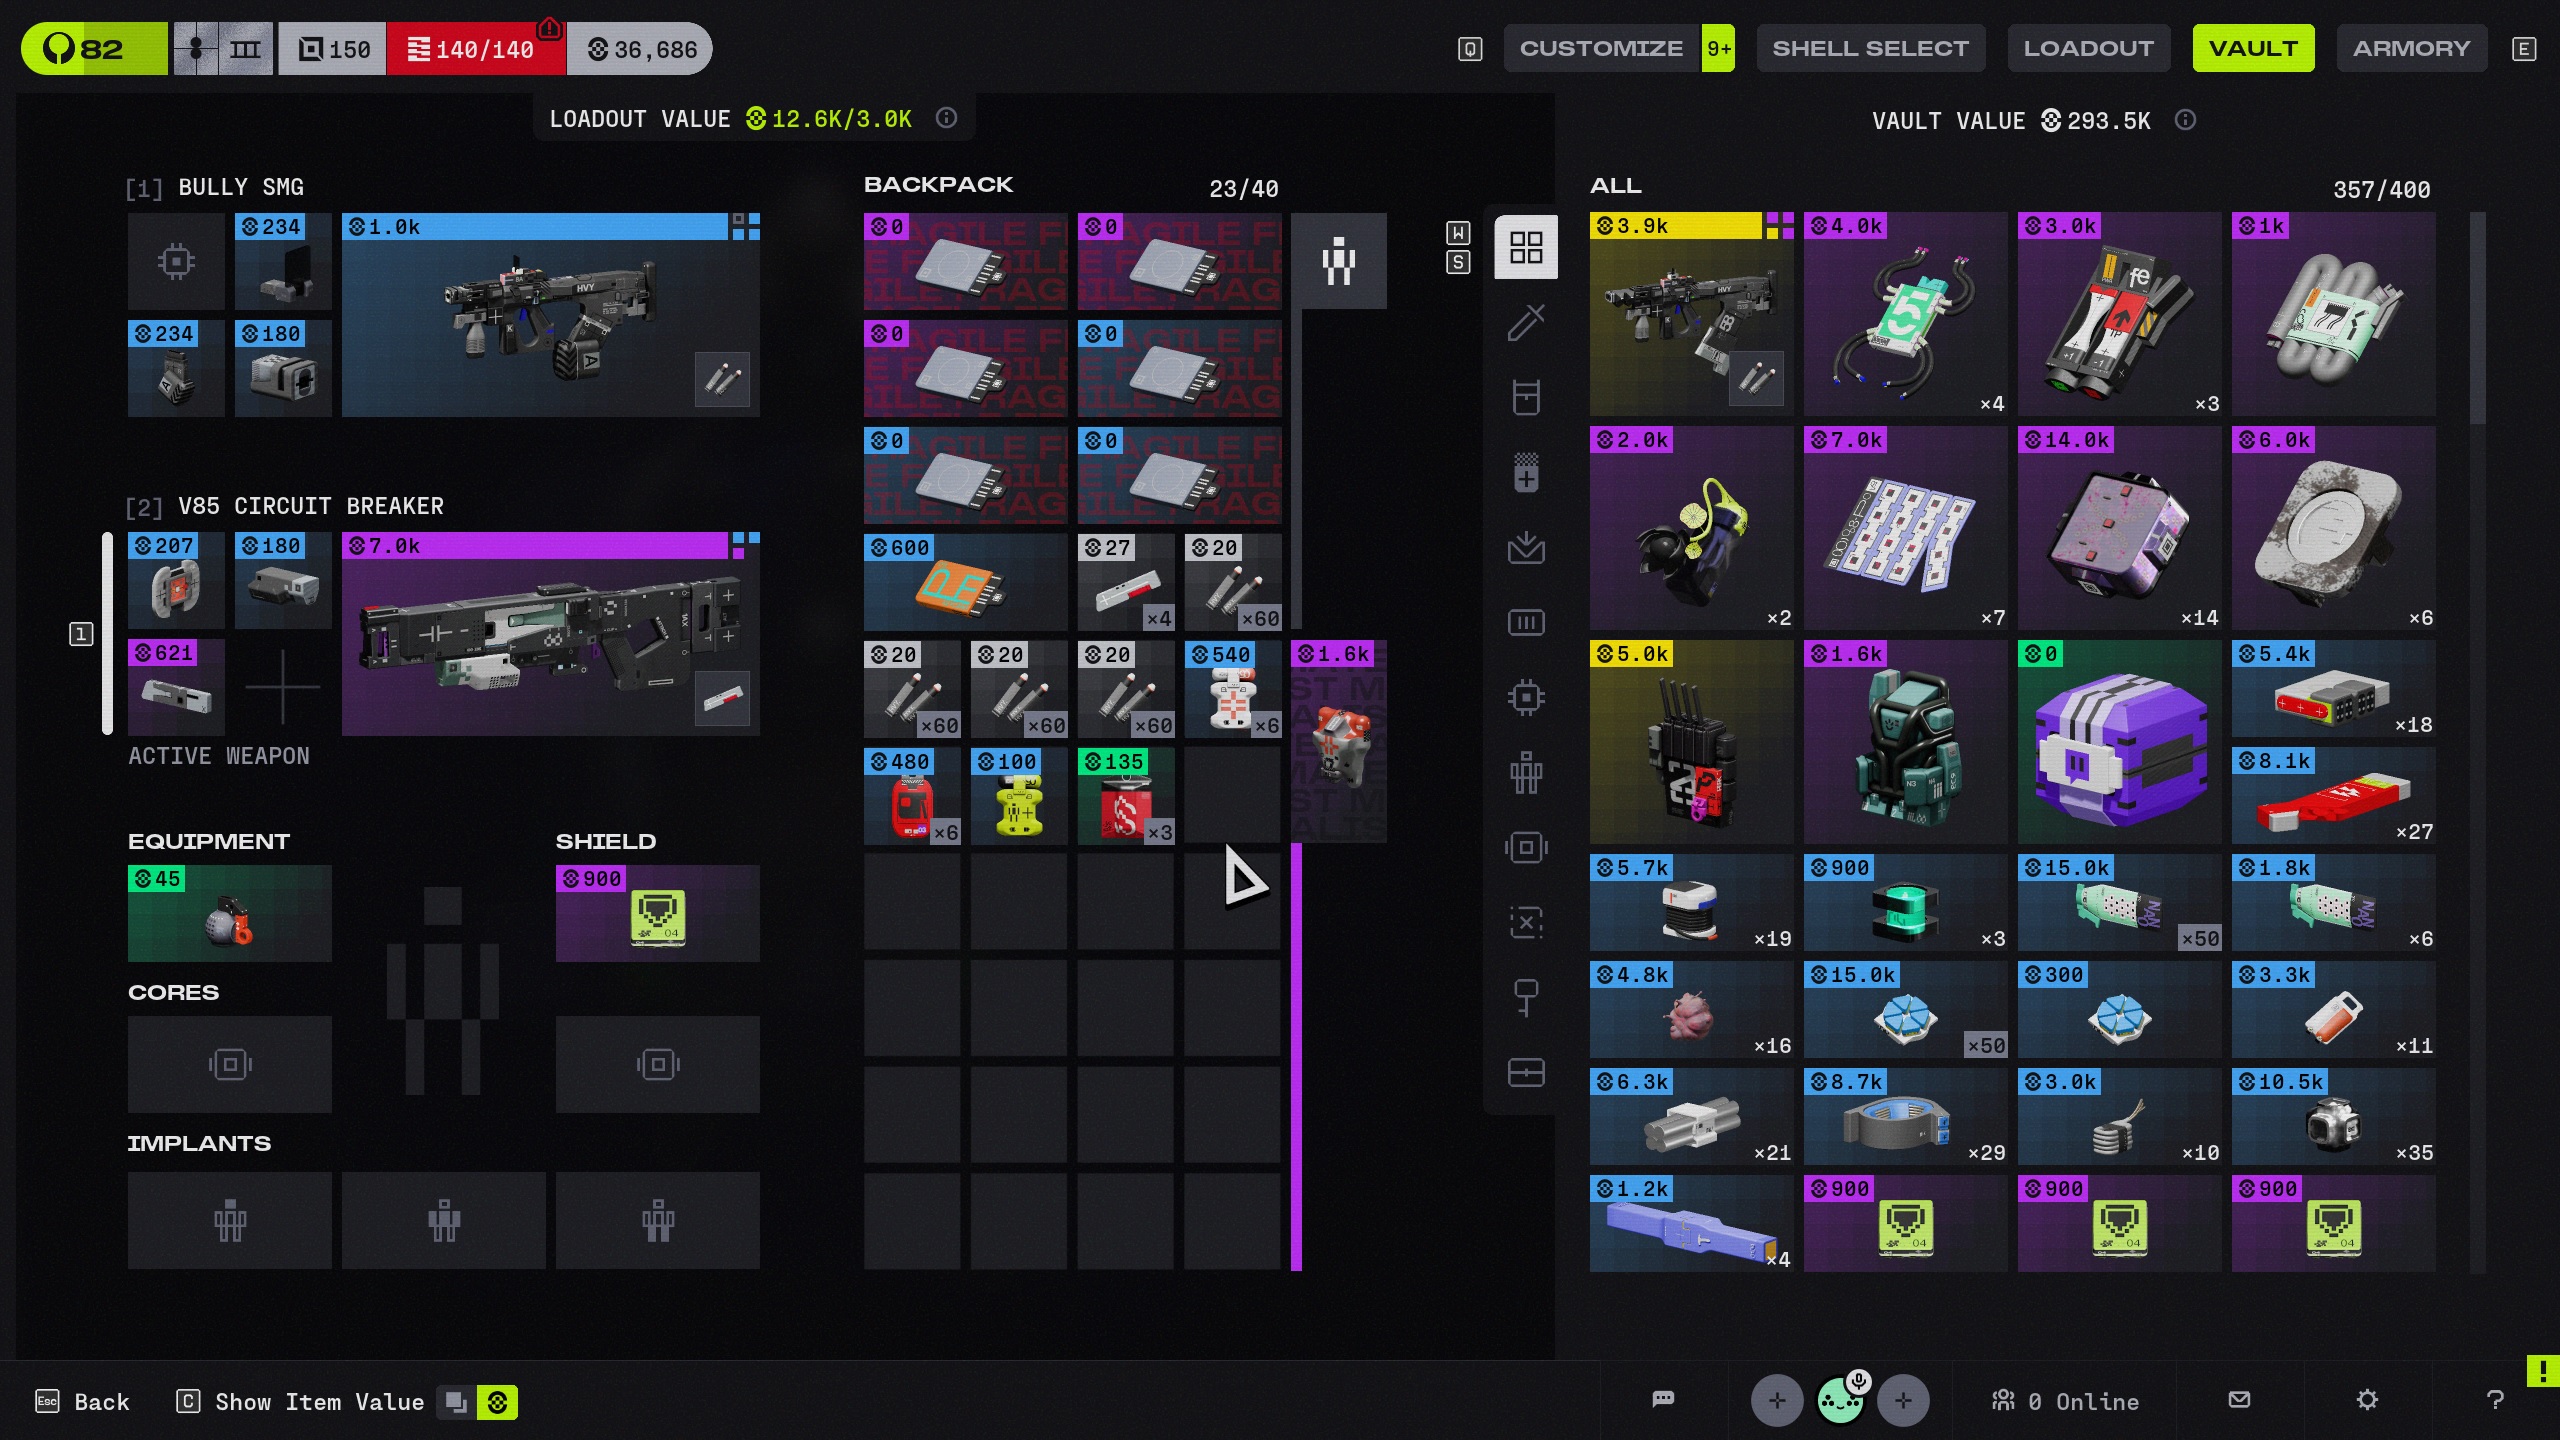Open the mail envelope icon
This screenshot has width=2560, height=1440.
pos(2240,1400)
